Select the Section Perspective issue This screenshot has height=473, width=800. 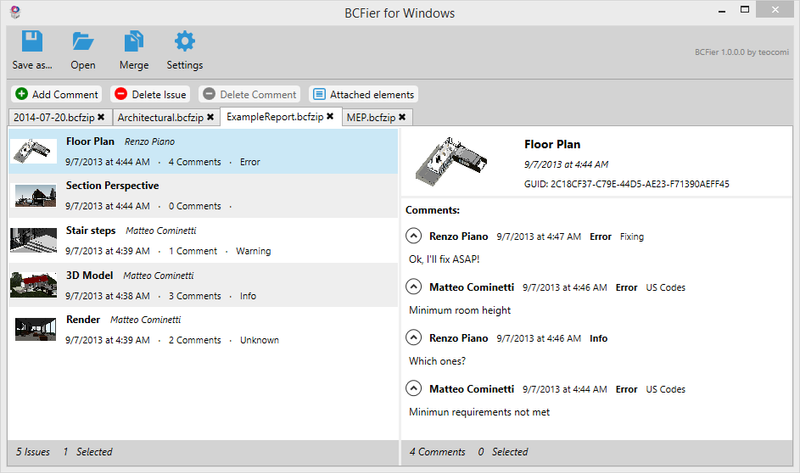click(x=112, y=186)
